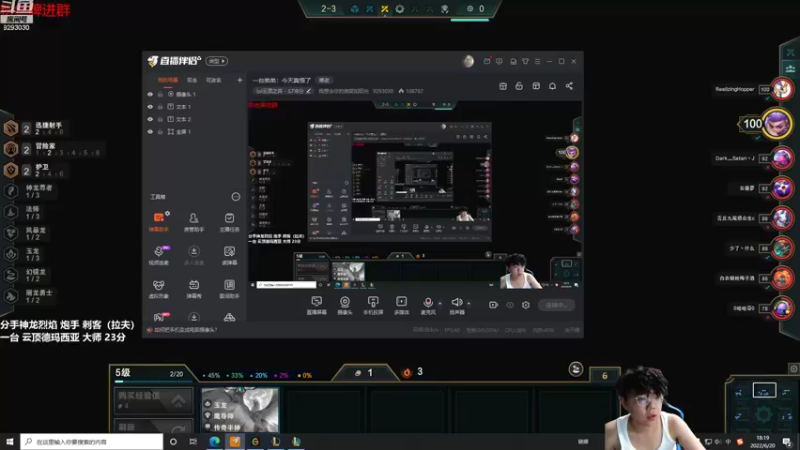Switch to the second scene tab

point(192,80)
